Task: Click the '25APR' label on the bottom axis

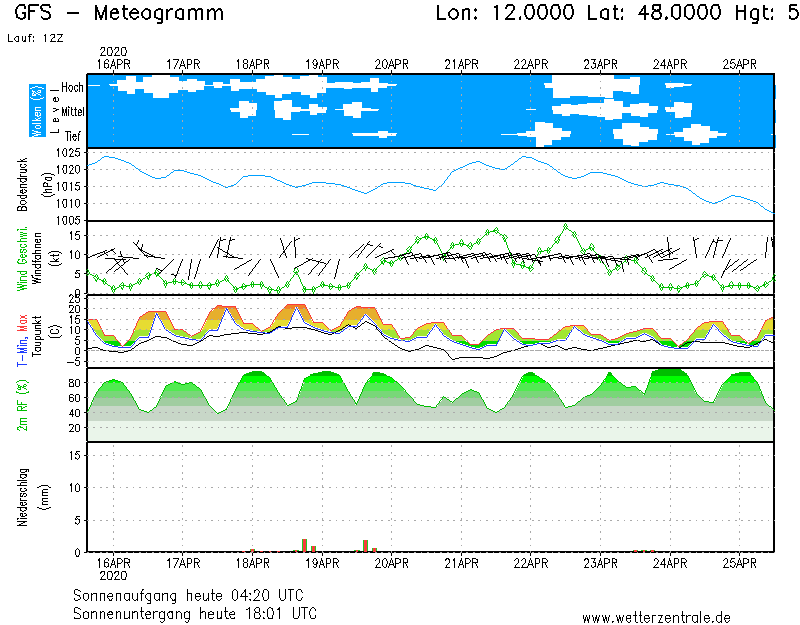Action: (x=739, y=563)
